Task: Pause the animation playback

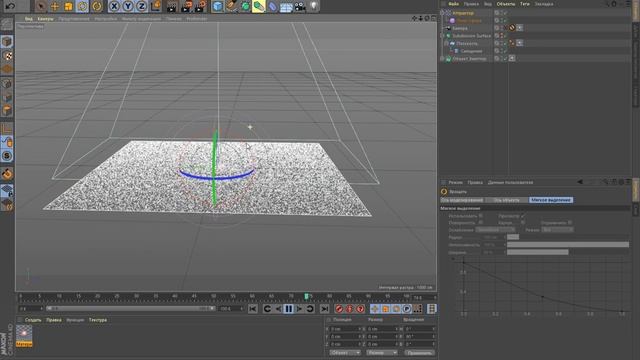Action: [289, 309]
